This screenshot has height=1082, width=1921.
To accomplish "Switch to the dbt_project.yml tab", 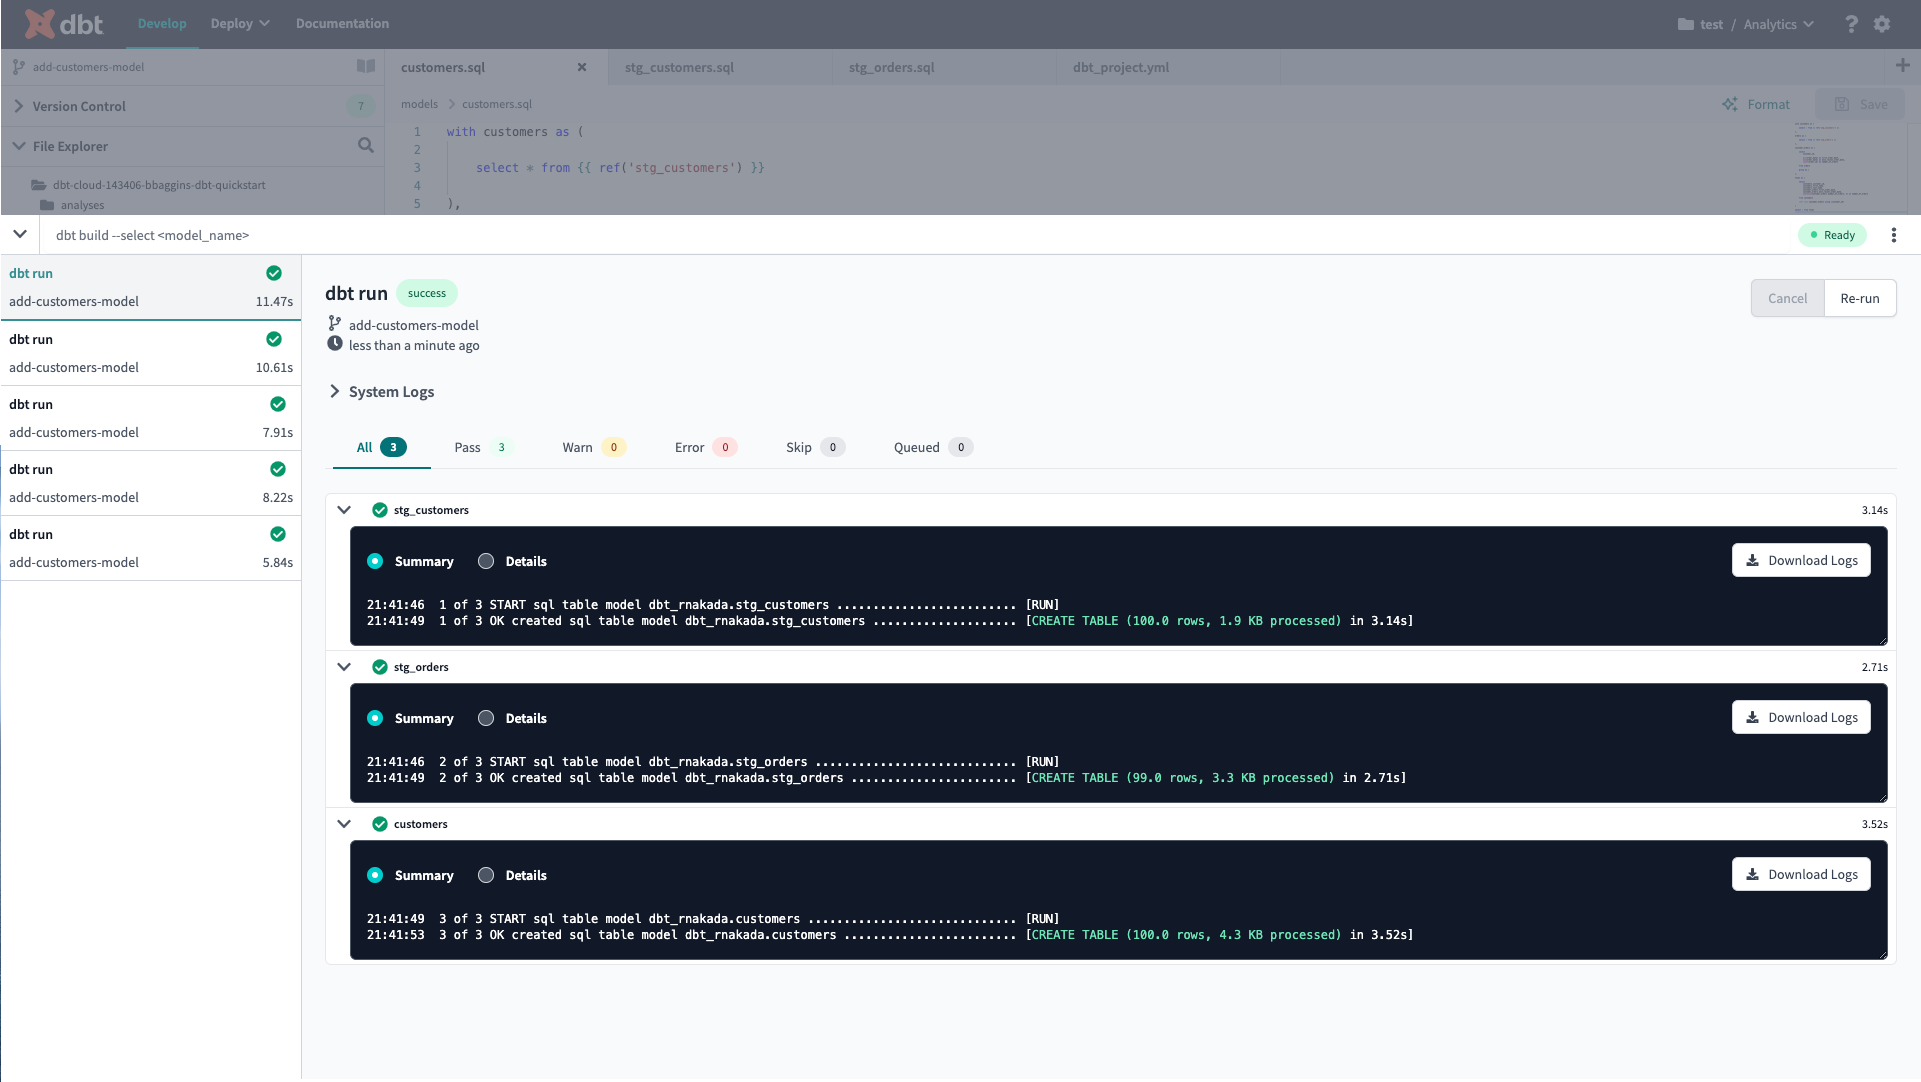I will tap(1168, 67).
